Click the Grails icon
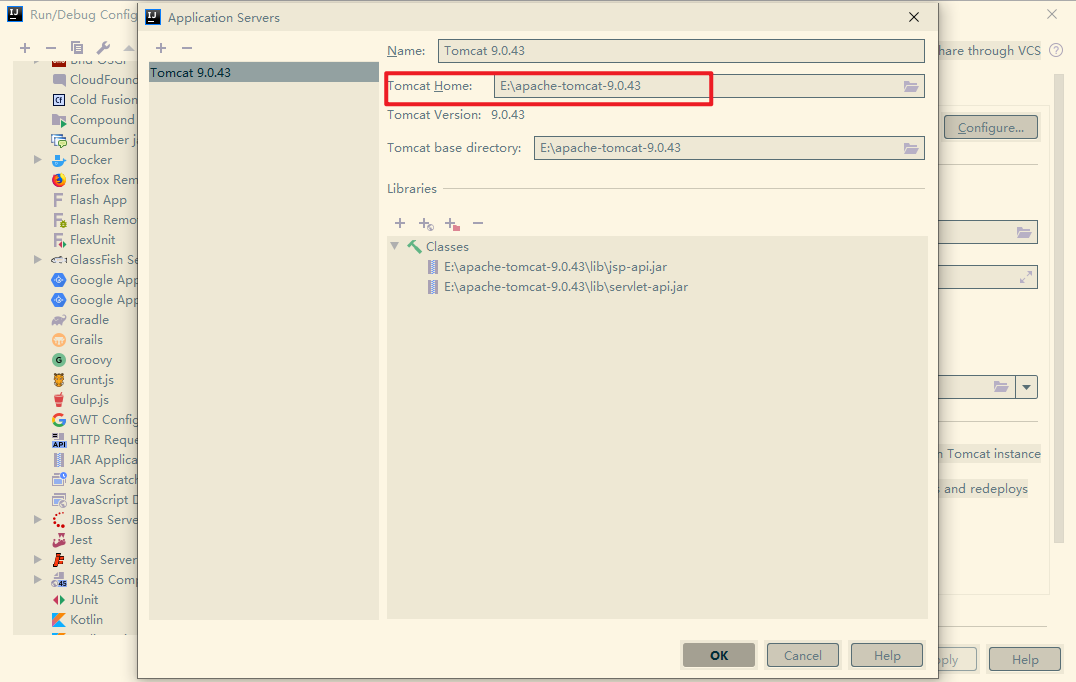 (59, 340)
